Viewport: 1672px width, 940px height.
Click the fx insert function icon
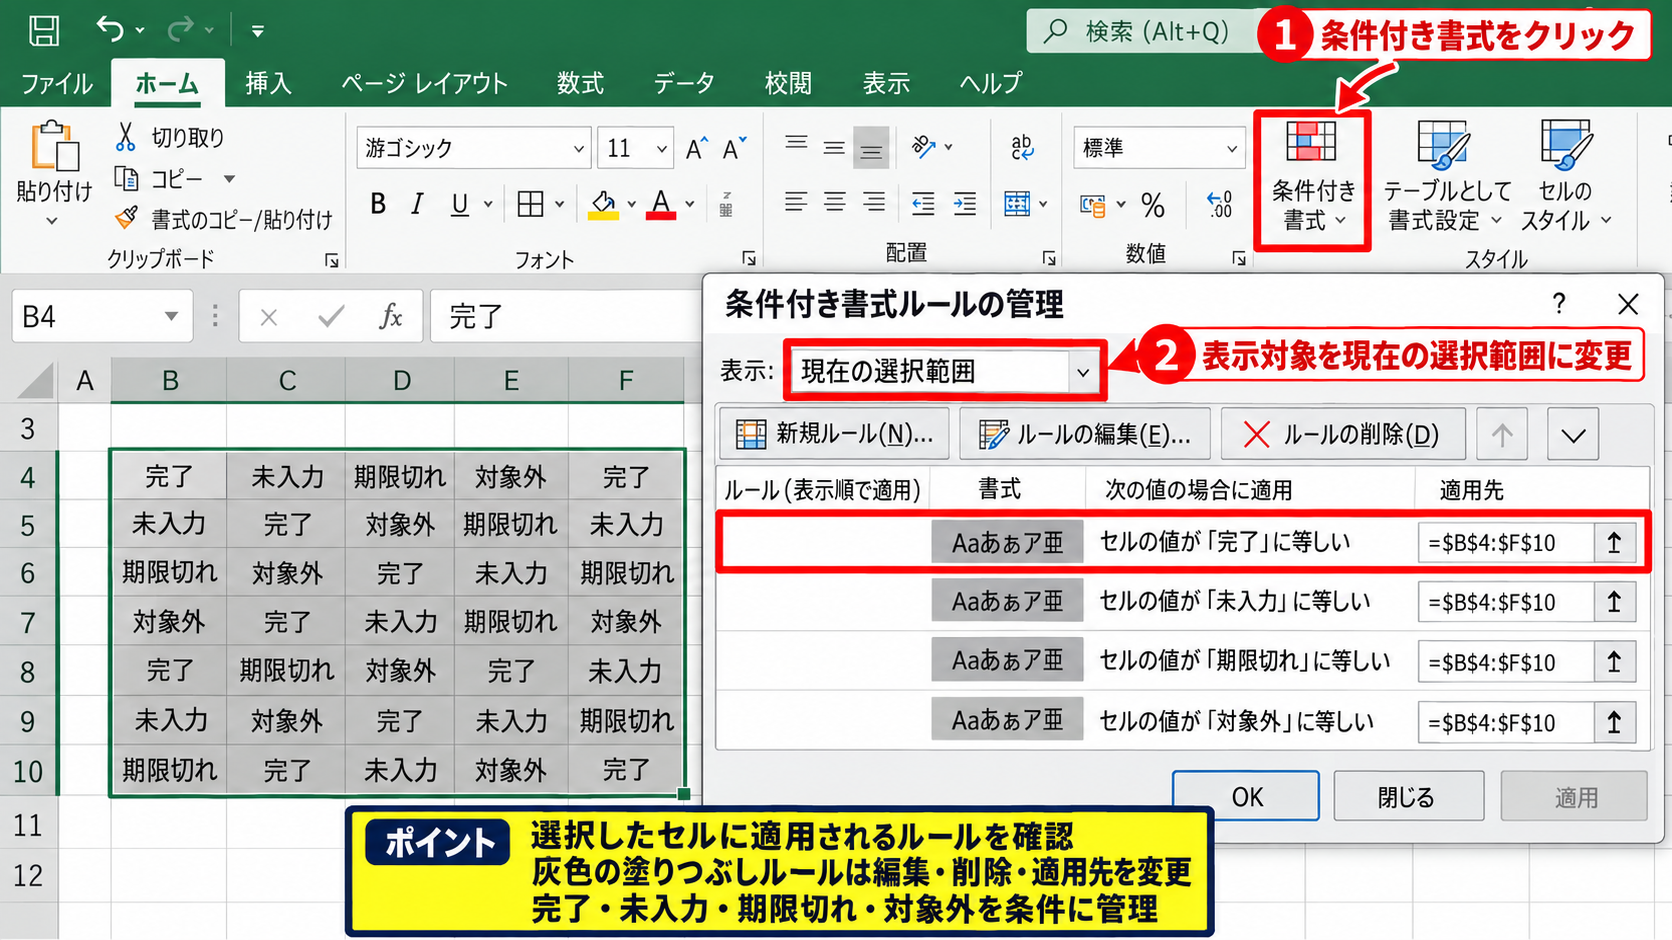[x=390, y=317]
